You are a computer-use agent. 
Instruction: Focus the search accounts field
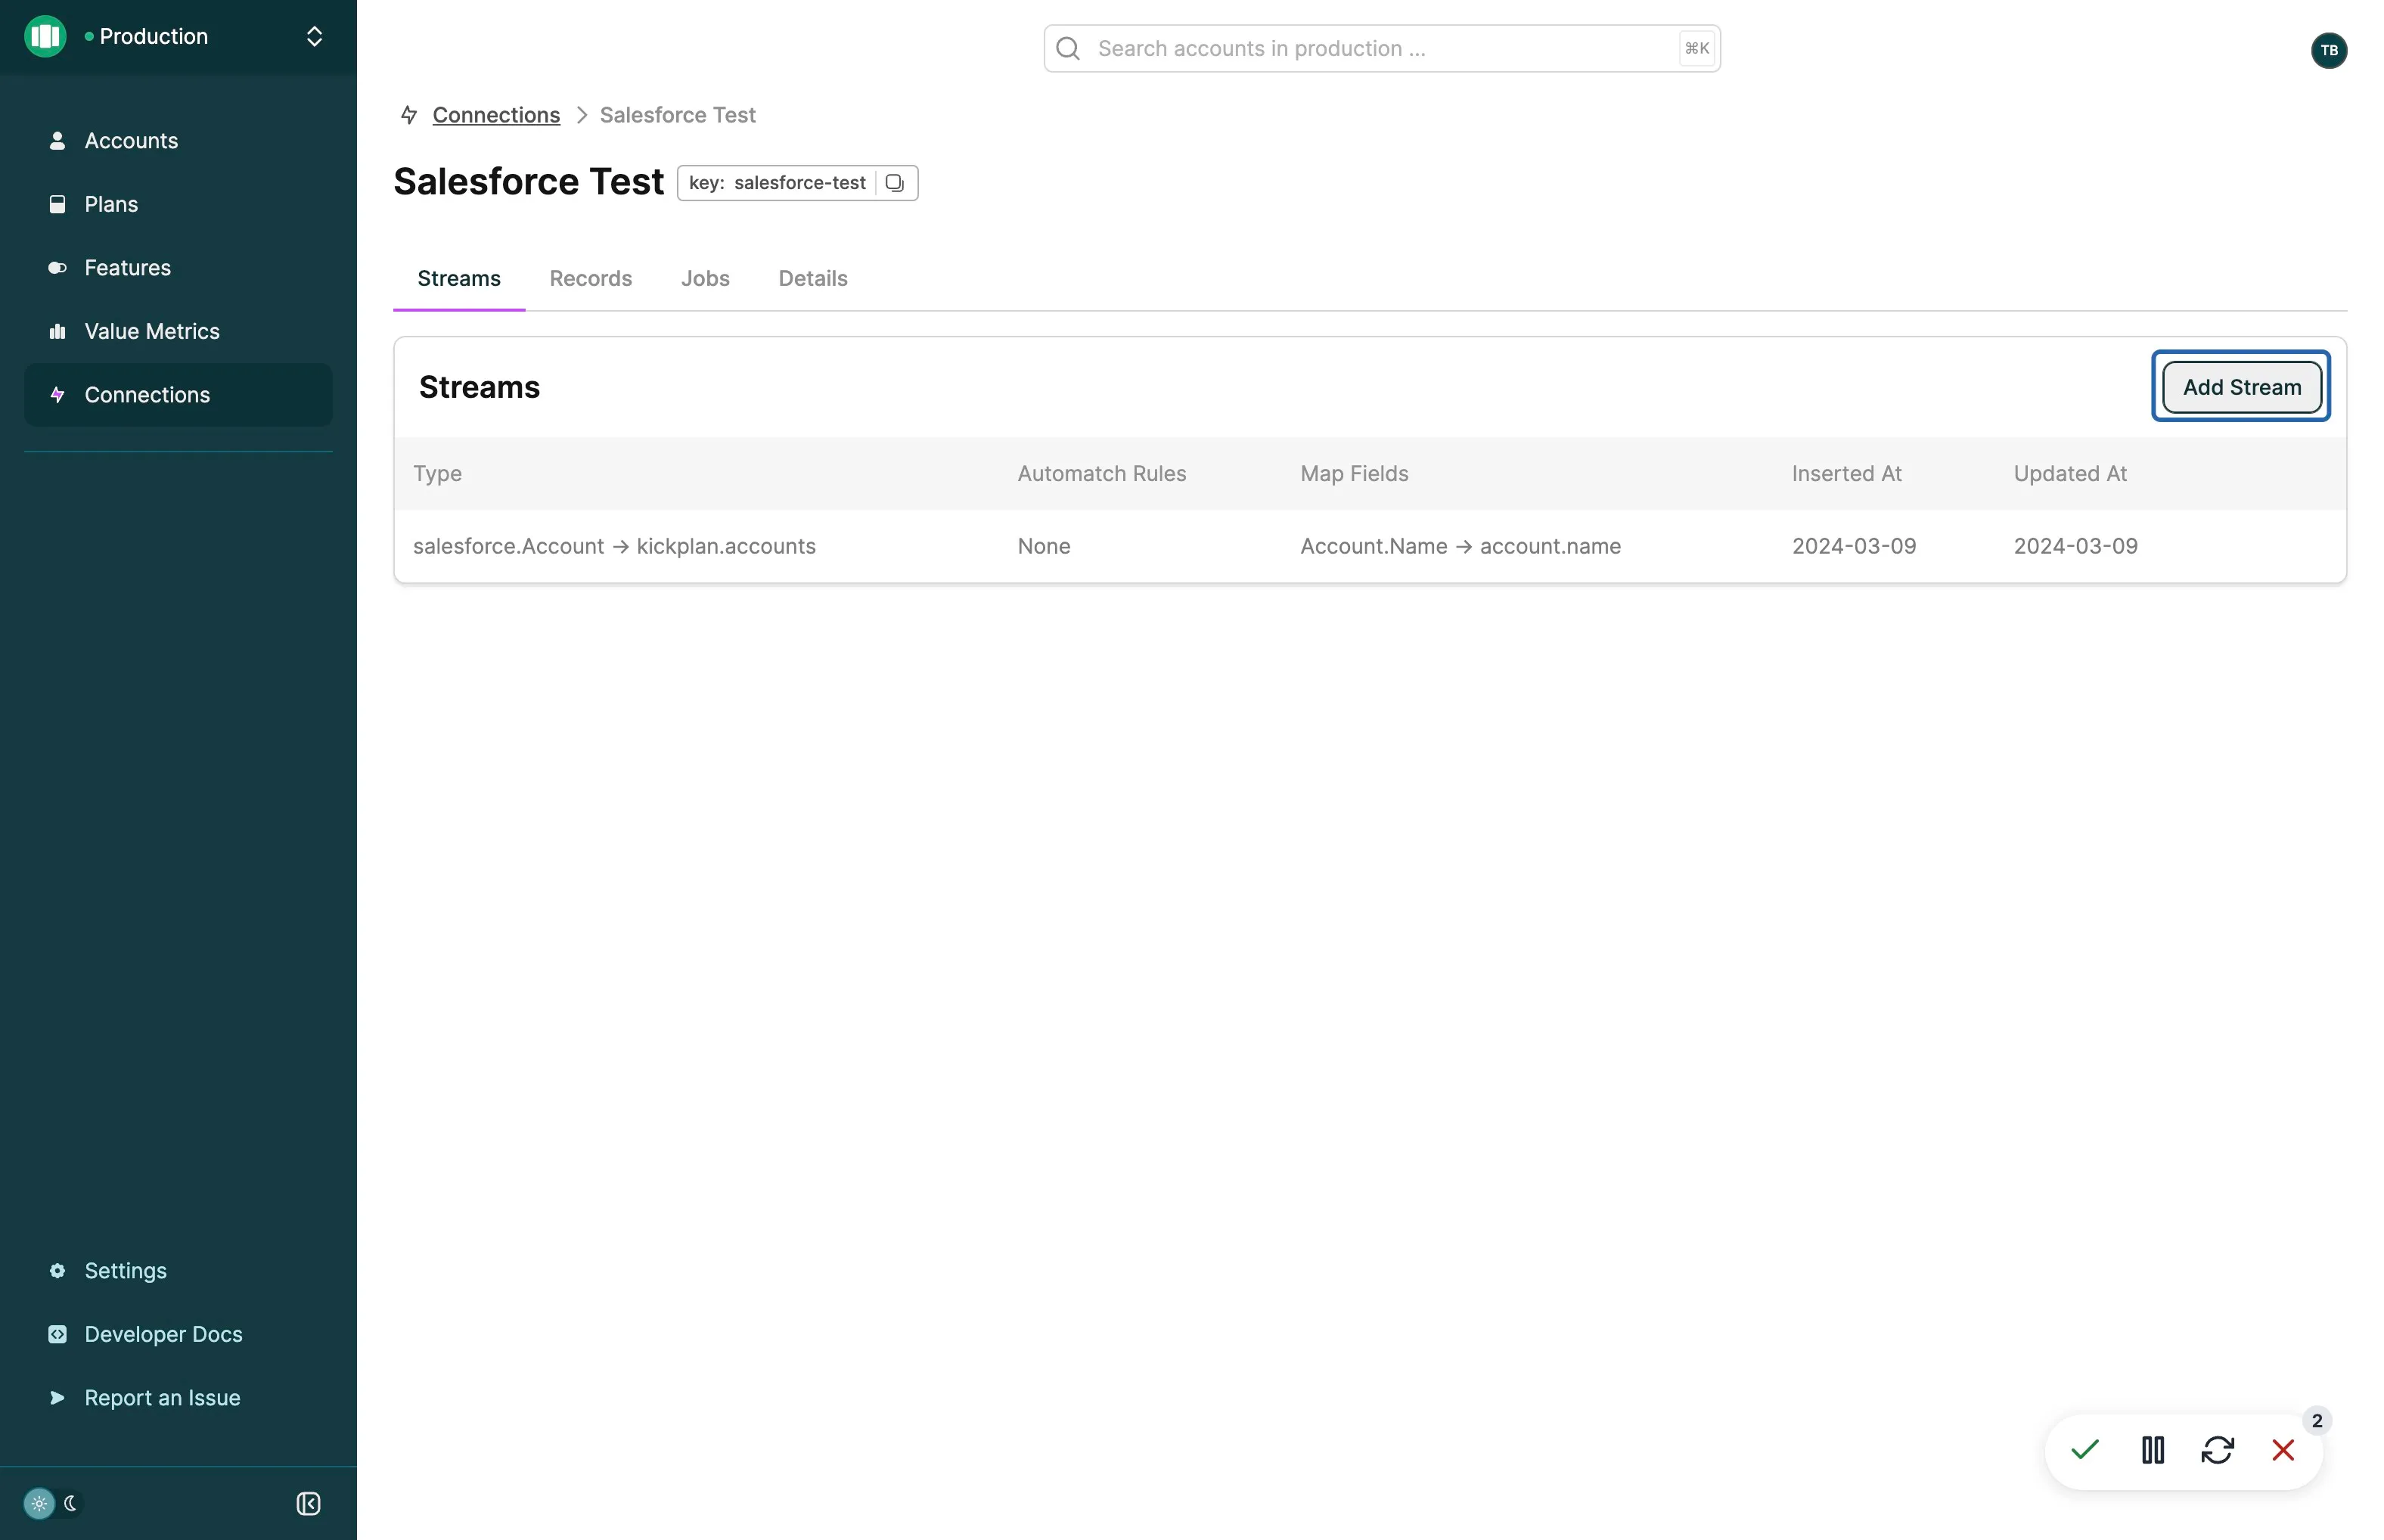(1381, 48)
